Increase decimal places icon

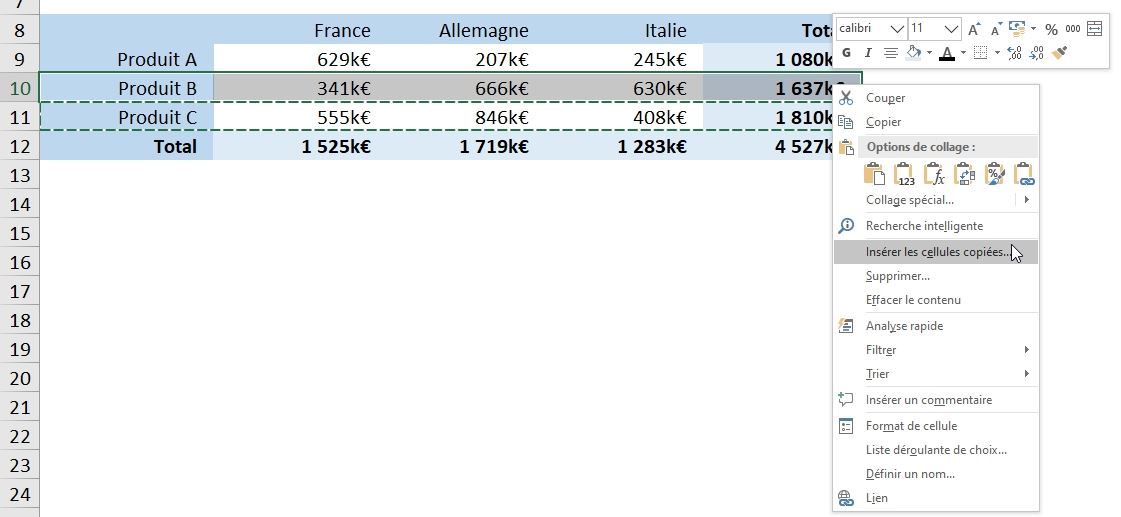coord(1014,52)
